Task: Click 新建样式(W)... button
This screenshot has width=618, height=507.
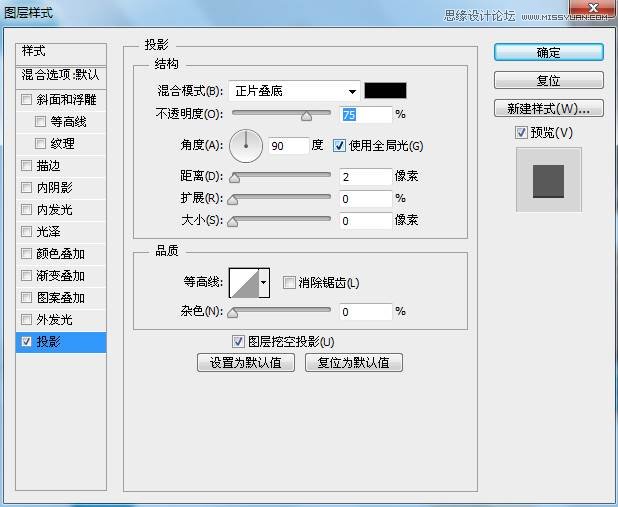Action: tap(549, 108)
